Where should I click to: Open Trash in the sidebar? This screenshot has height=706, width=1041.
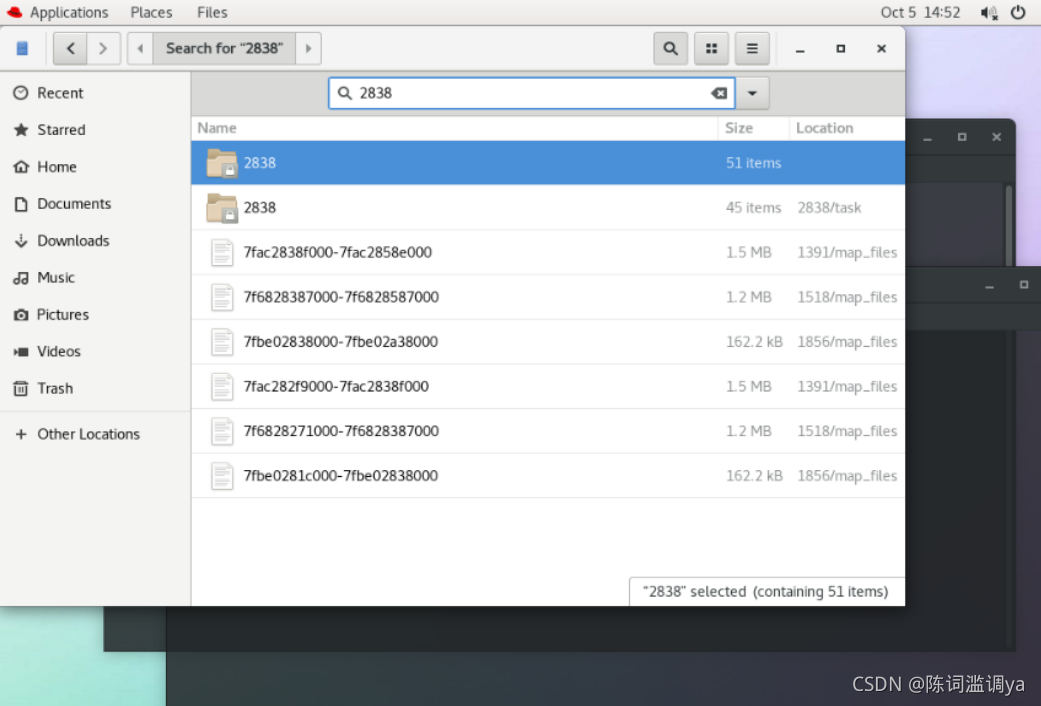click(96, 389)
